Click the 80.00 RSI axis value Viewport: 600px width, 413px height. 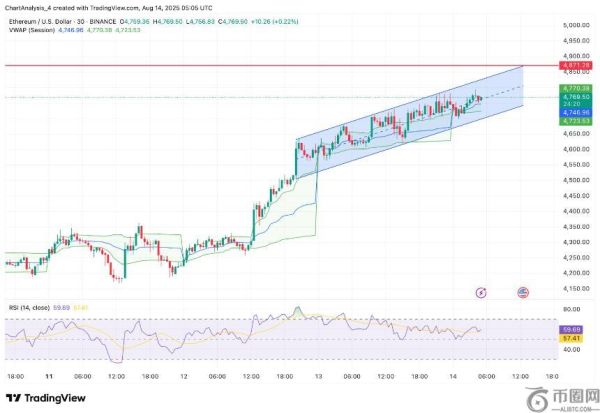coord(572,309)
